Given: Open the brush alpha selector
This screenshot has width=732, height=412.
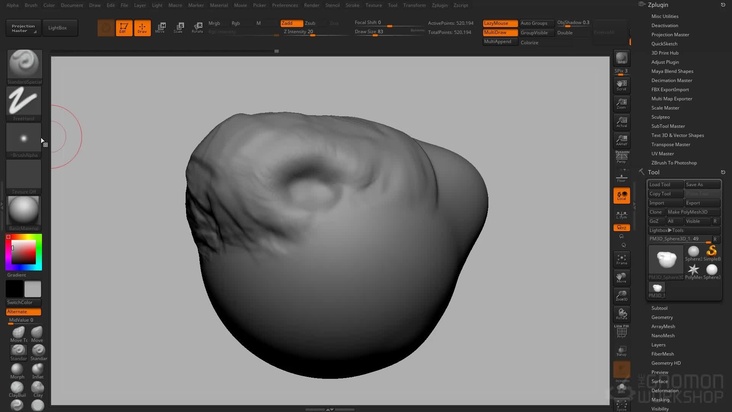Looking at the screenshot, I should [24, 138].
